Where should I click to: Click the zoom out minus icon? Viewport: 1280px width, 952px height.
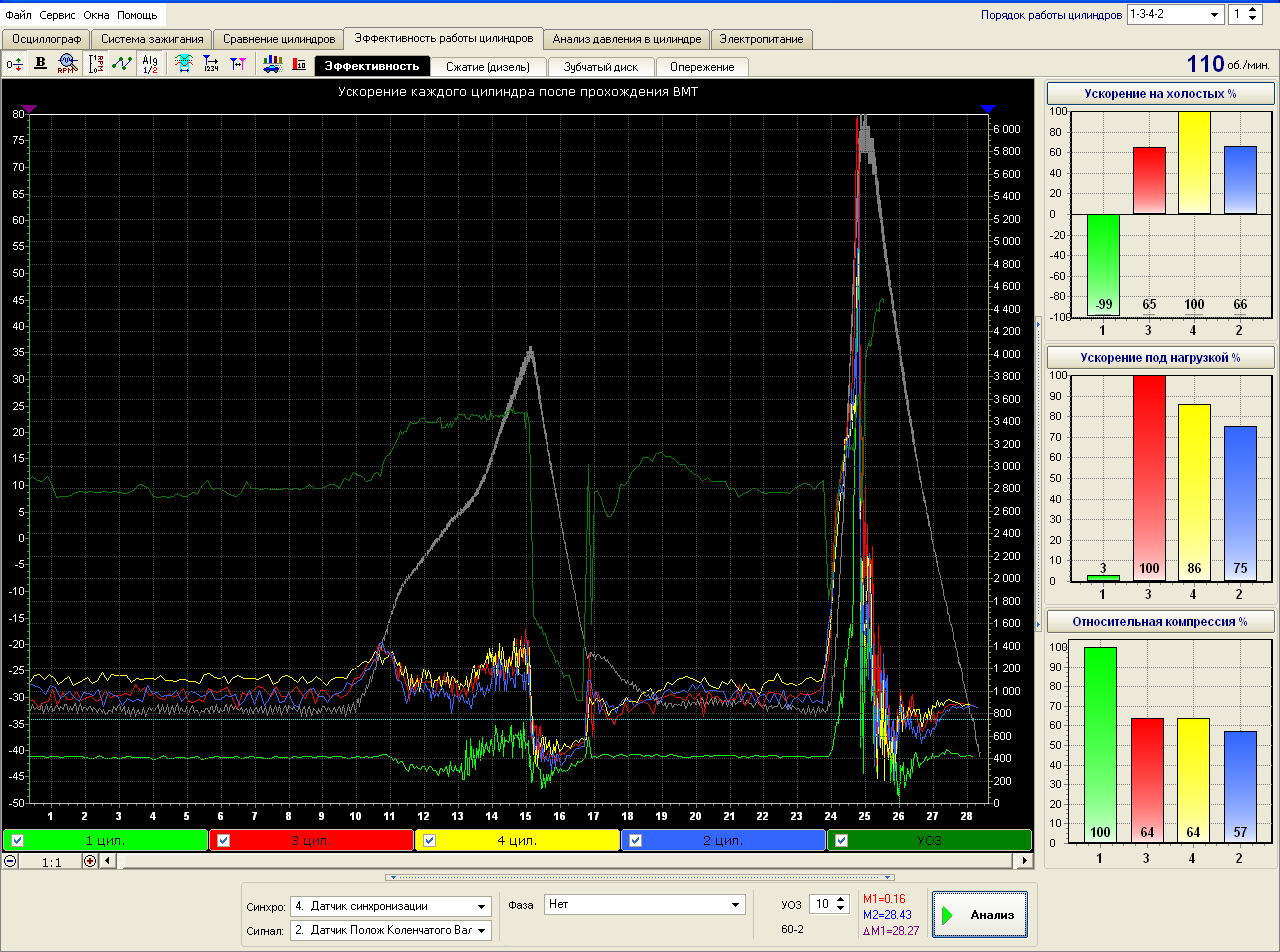click(x=10, y=861)
